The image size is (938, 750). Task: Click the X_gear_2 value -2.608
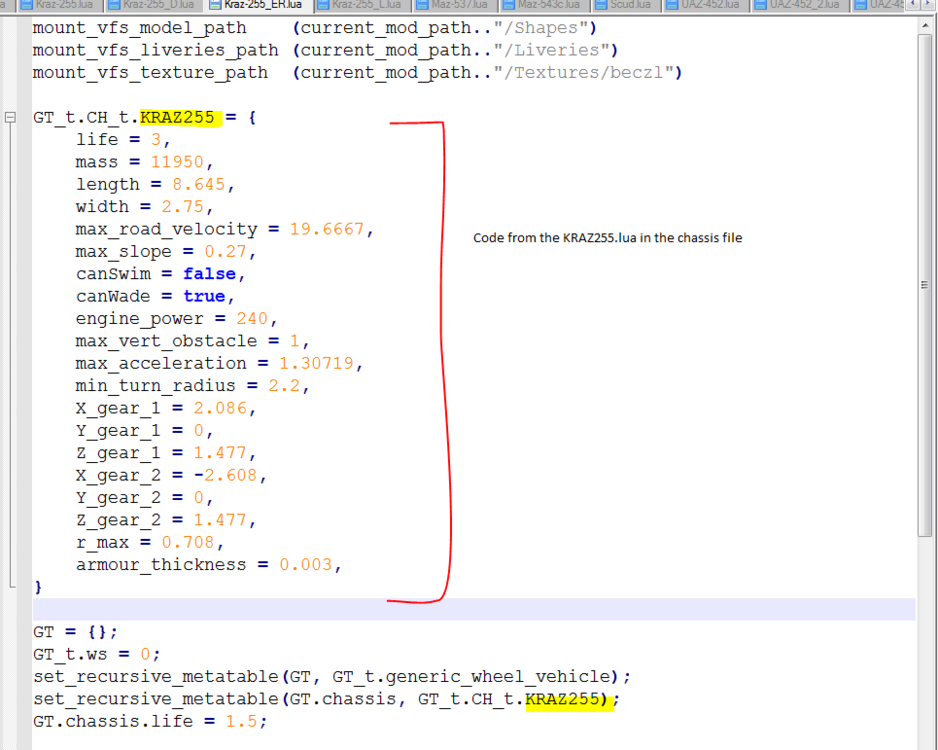point(226,475)
